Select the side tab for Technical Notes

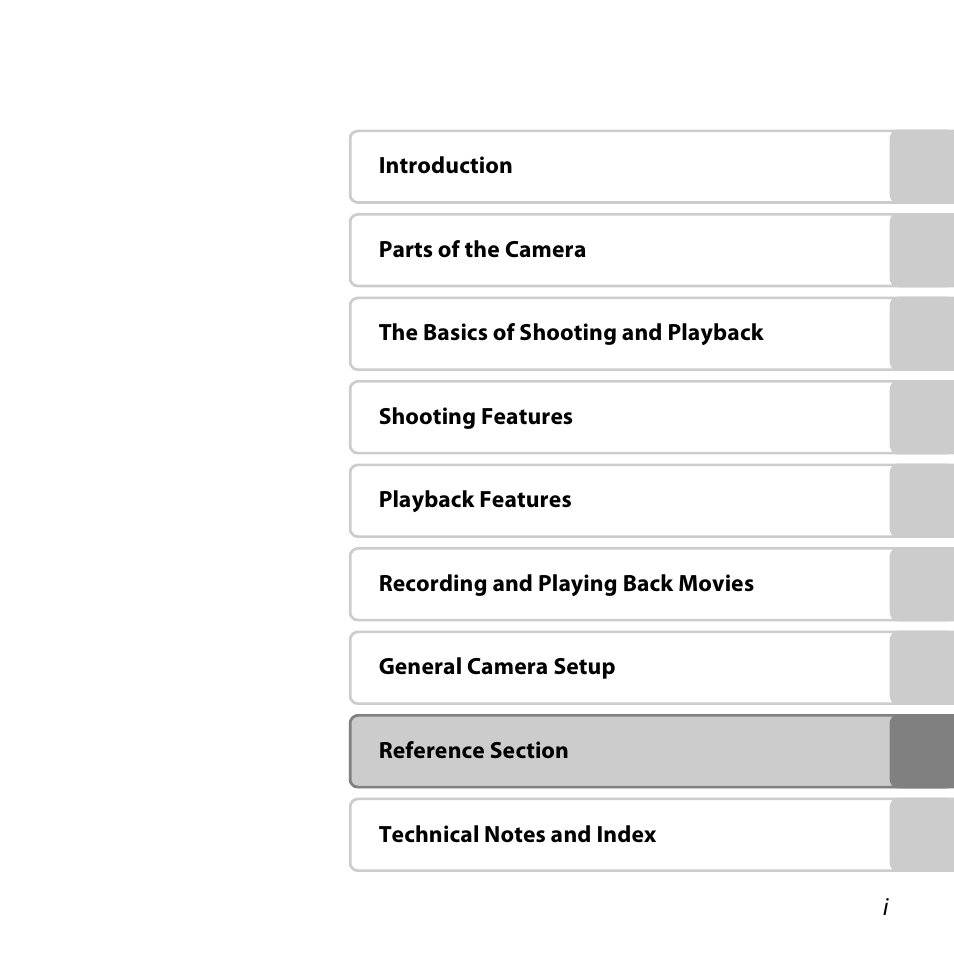coord(922,835)
